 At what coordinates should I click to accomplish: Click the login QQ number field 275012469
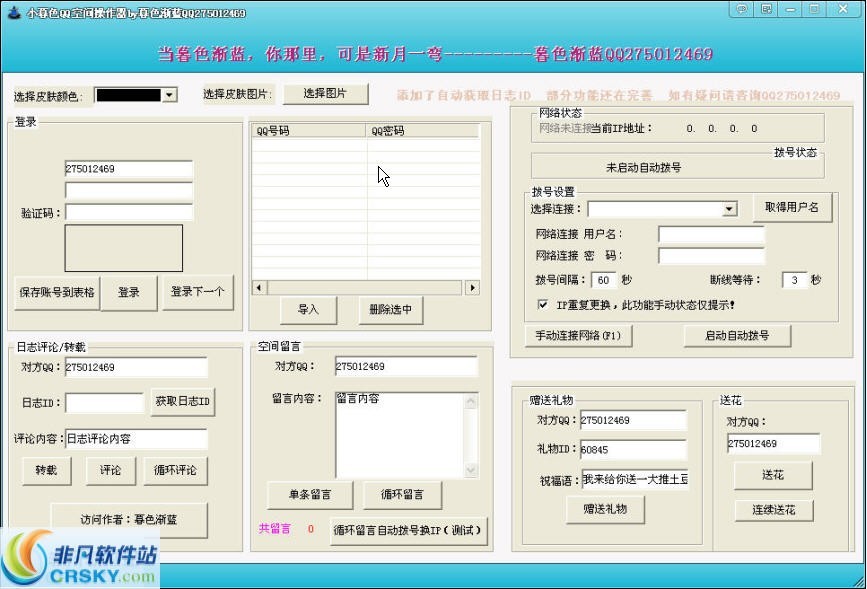coord(129,169)
